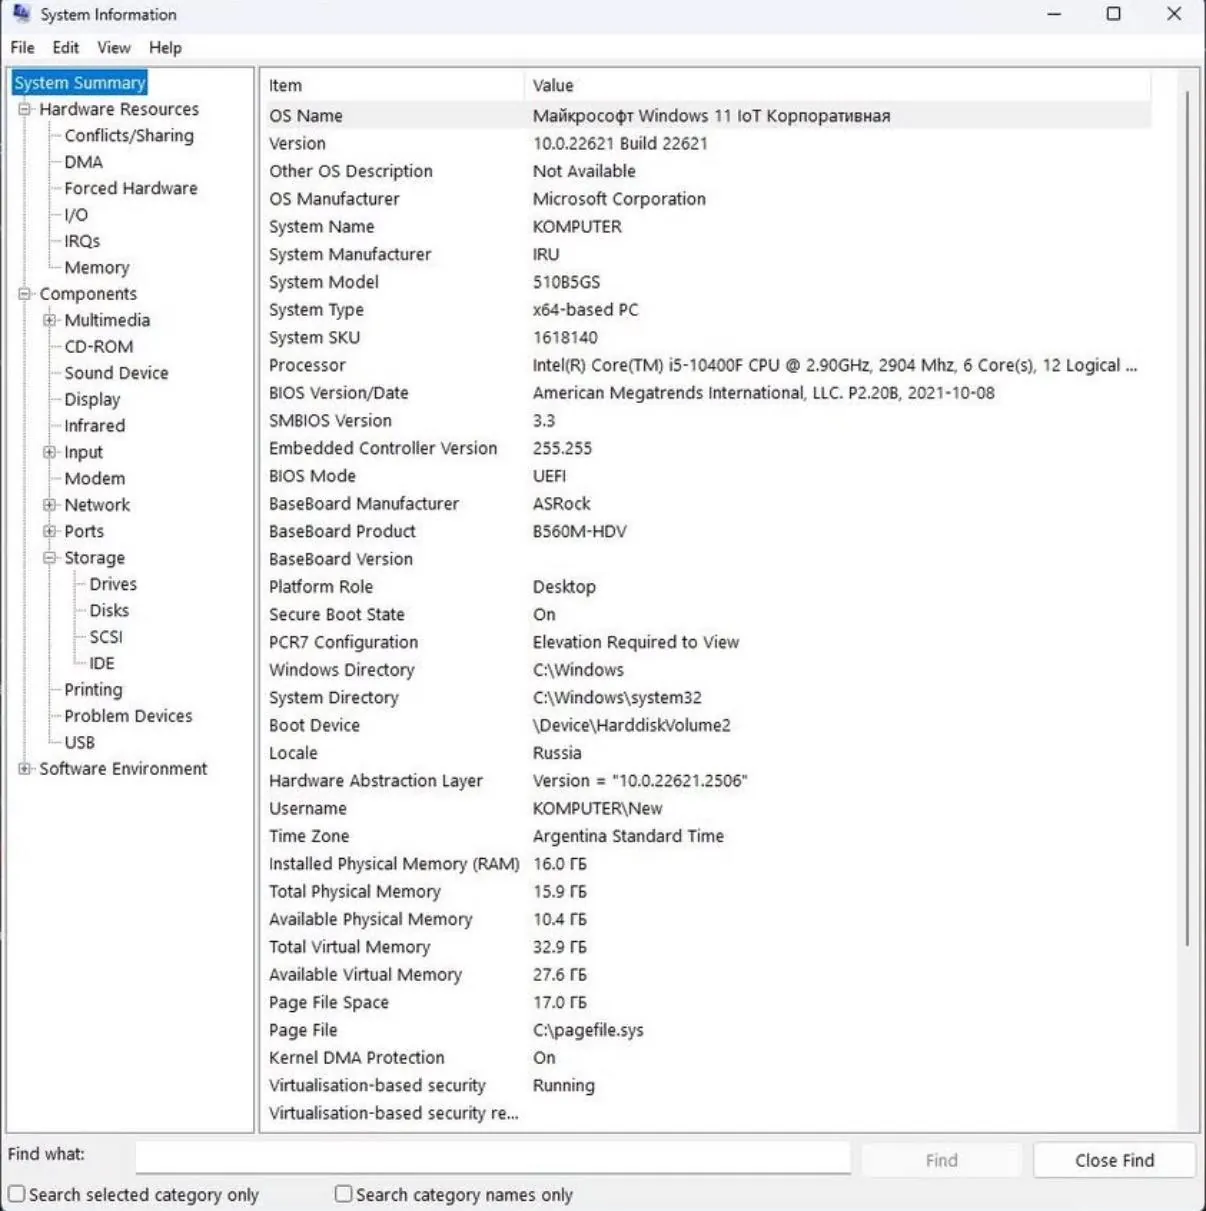
Task: Click the BaseBoard Product row item
Action: (342, 532)
